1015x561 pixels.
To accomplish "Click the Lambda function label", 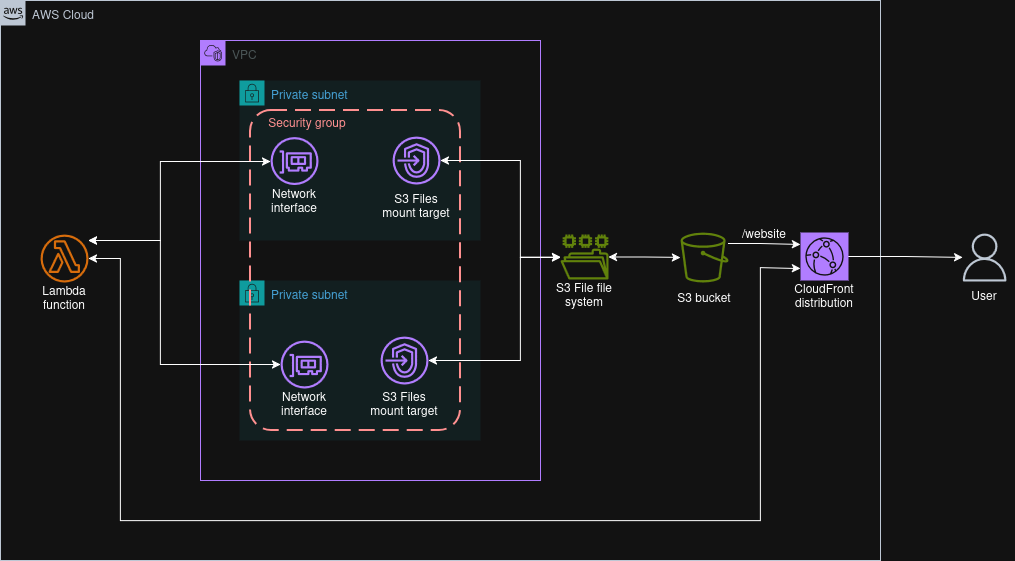I will pos(63,298).
